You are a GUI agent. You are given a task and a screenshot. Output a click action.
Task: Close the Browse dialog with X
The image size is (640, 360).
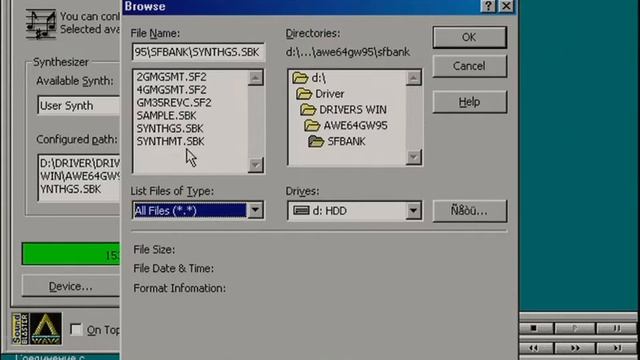pos(506,6)
